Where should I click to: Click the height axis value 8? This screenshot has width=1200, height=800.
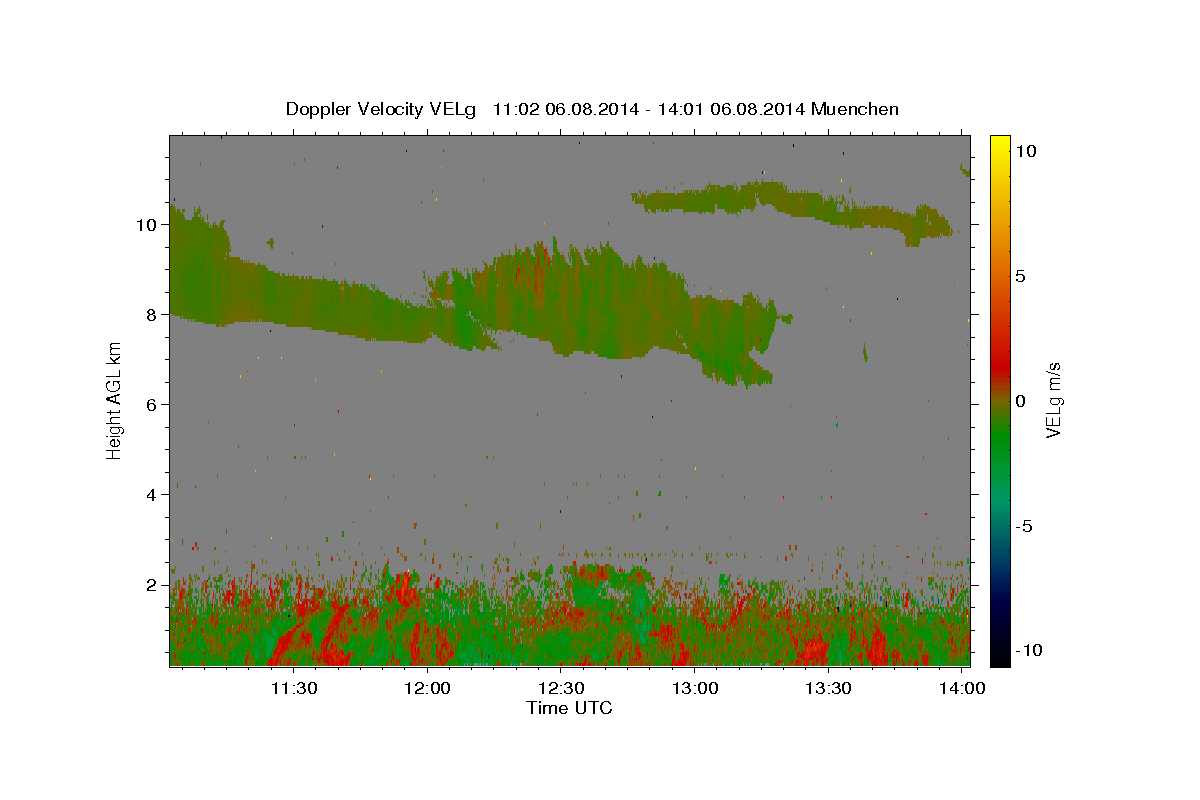(x=152, y=315)
